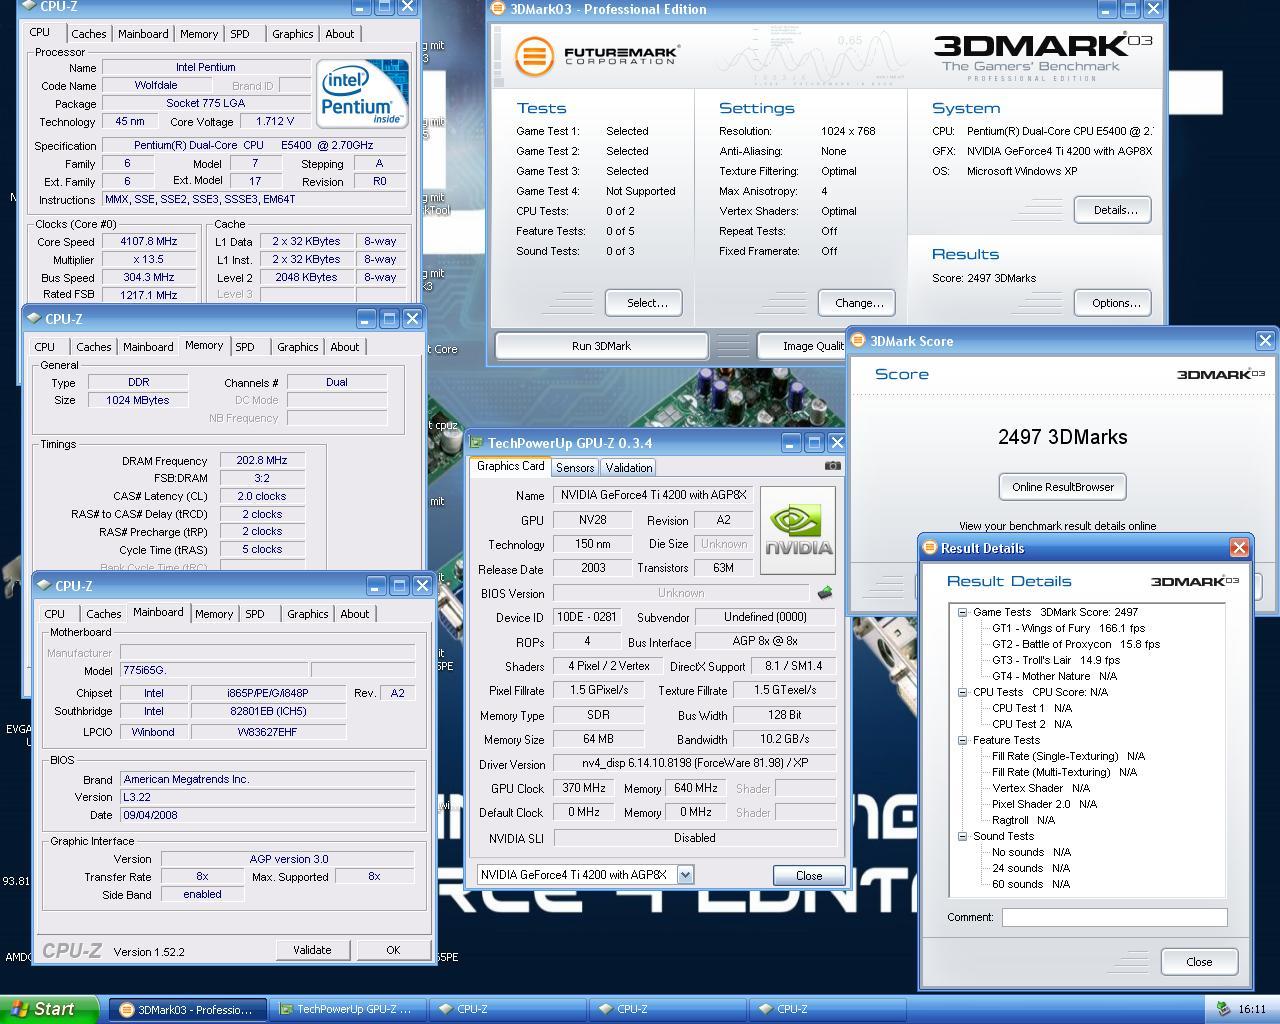Open the SPD tab in top CPU-Z window
The width and height of the screenshot is (1280, 1024).
click(x=240, y=34)
